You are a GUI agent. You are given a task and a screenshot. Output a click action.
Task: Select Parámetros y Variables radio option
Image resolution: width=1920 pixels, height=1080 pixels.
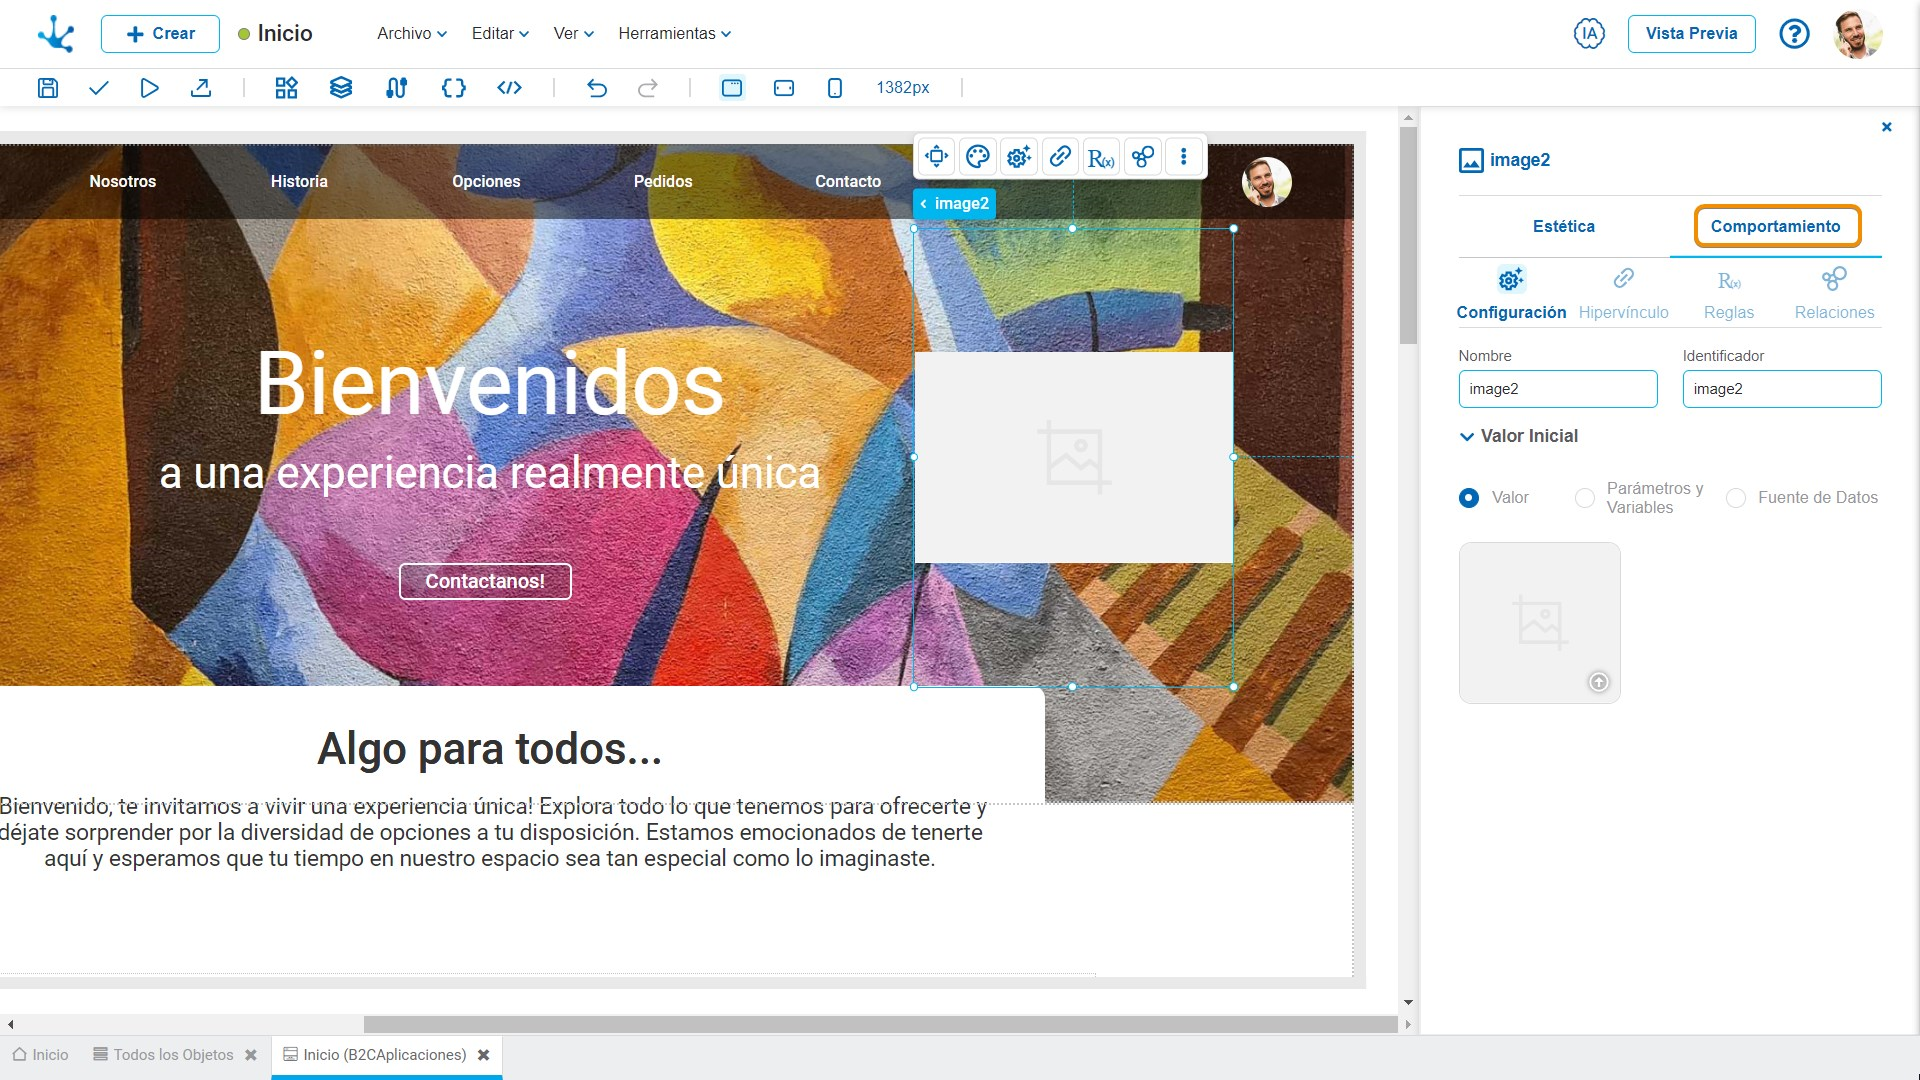point(1585,498)
